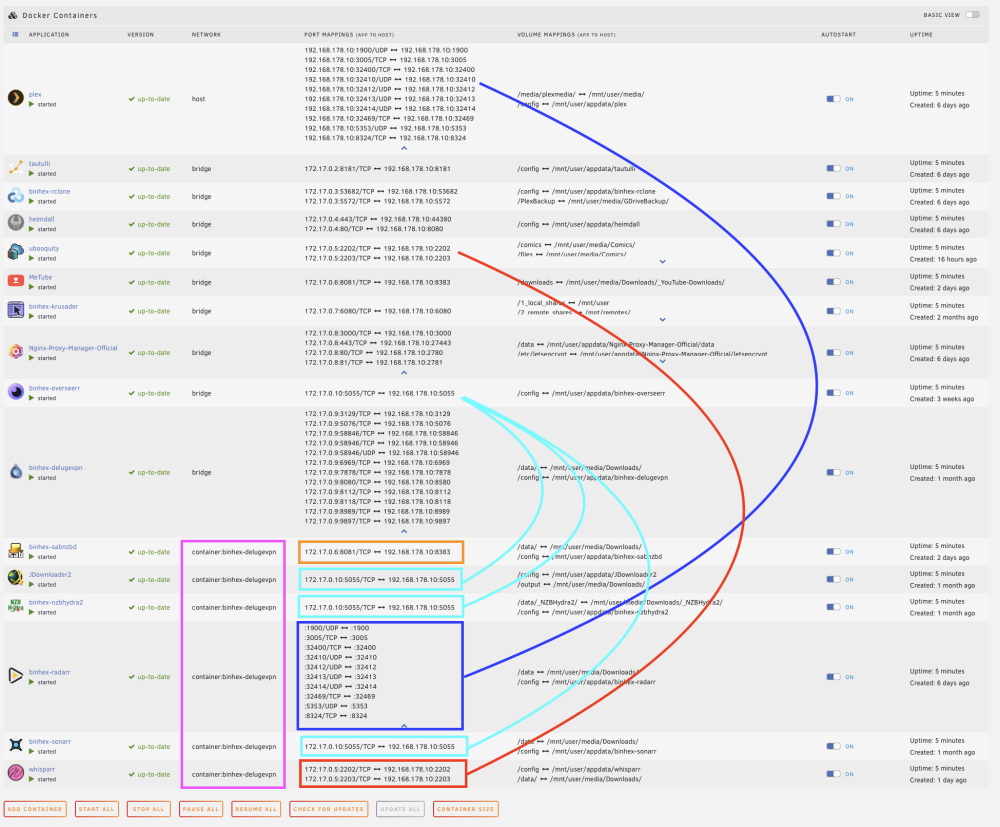Click the Application column header
The height and width of the screenshot is (827, 1000).
[x=48, y=34]
